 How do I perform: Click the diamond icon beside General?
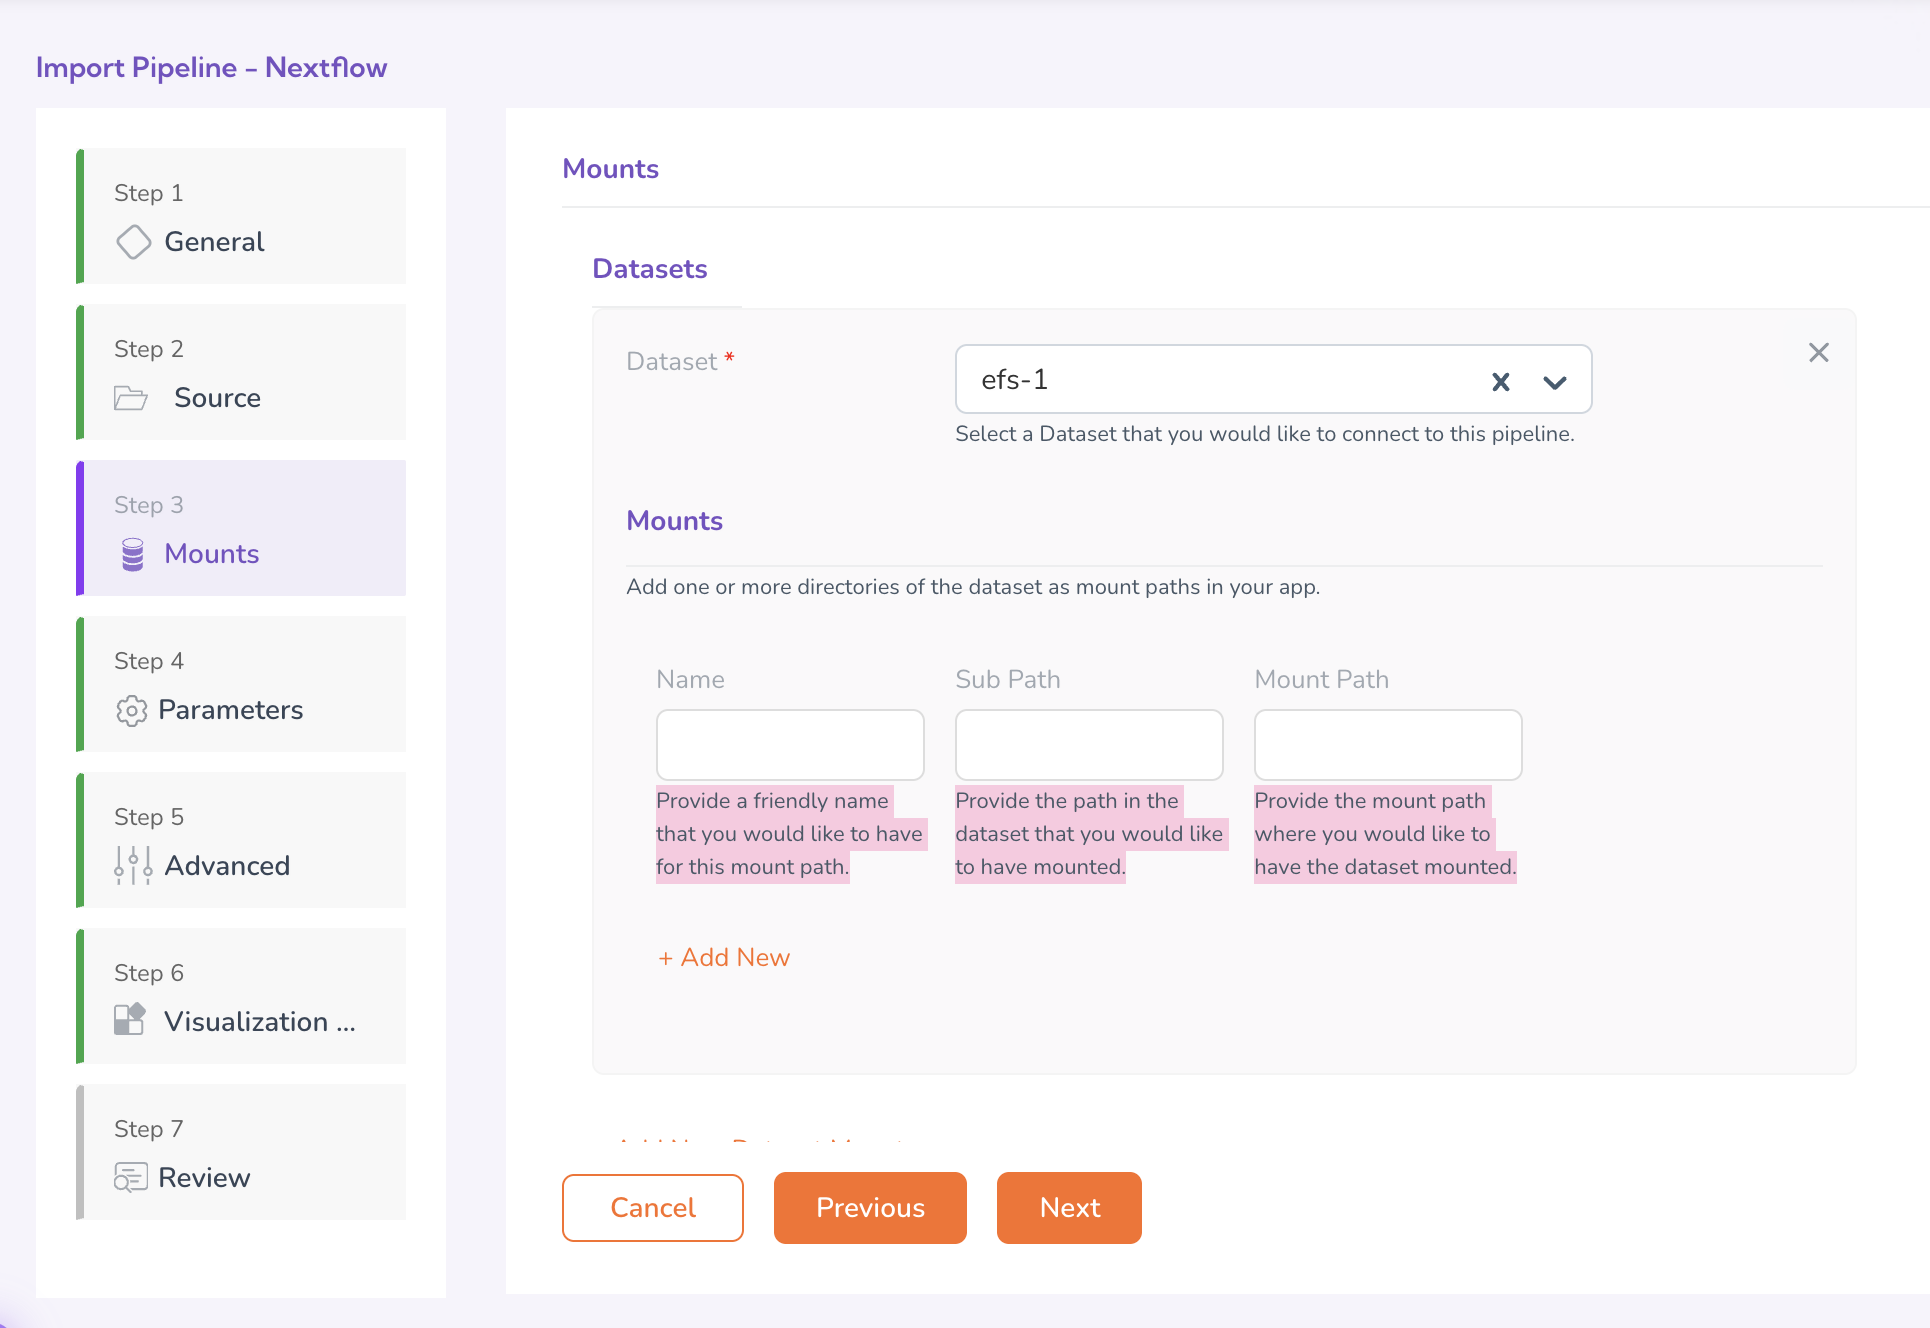pyautogui.click(x=133, y=242)
